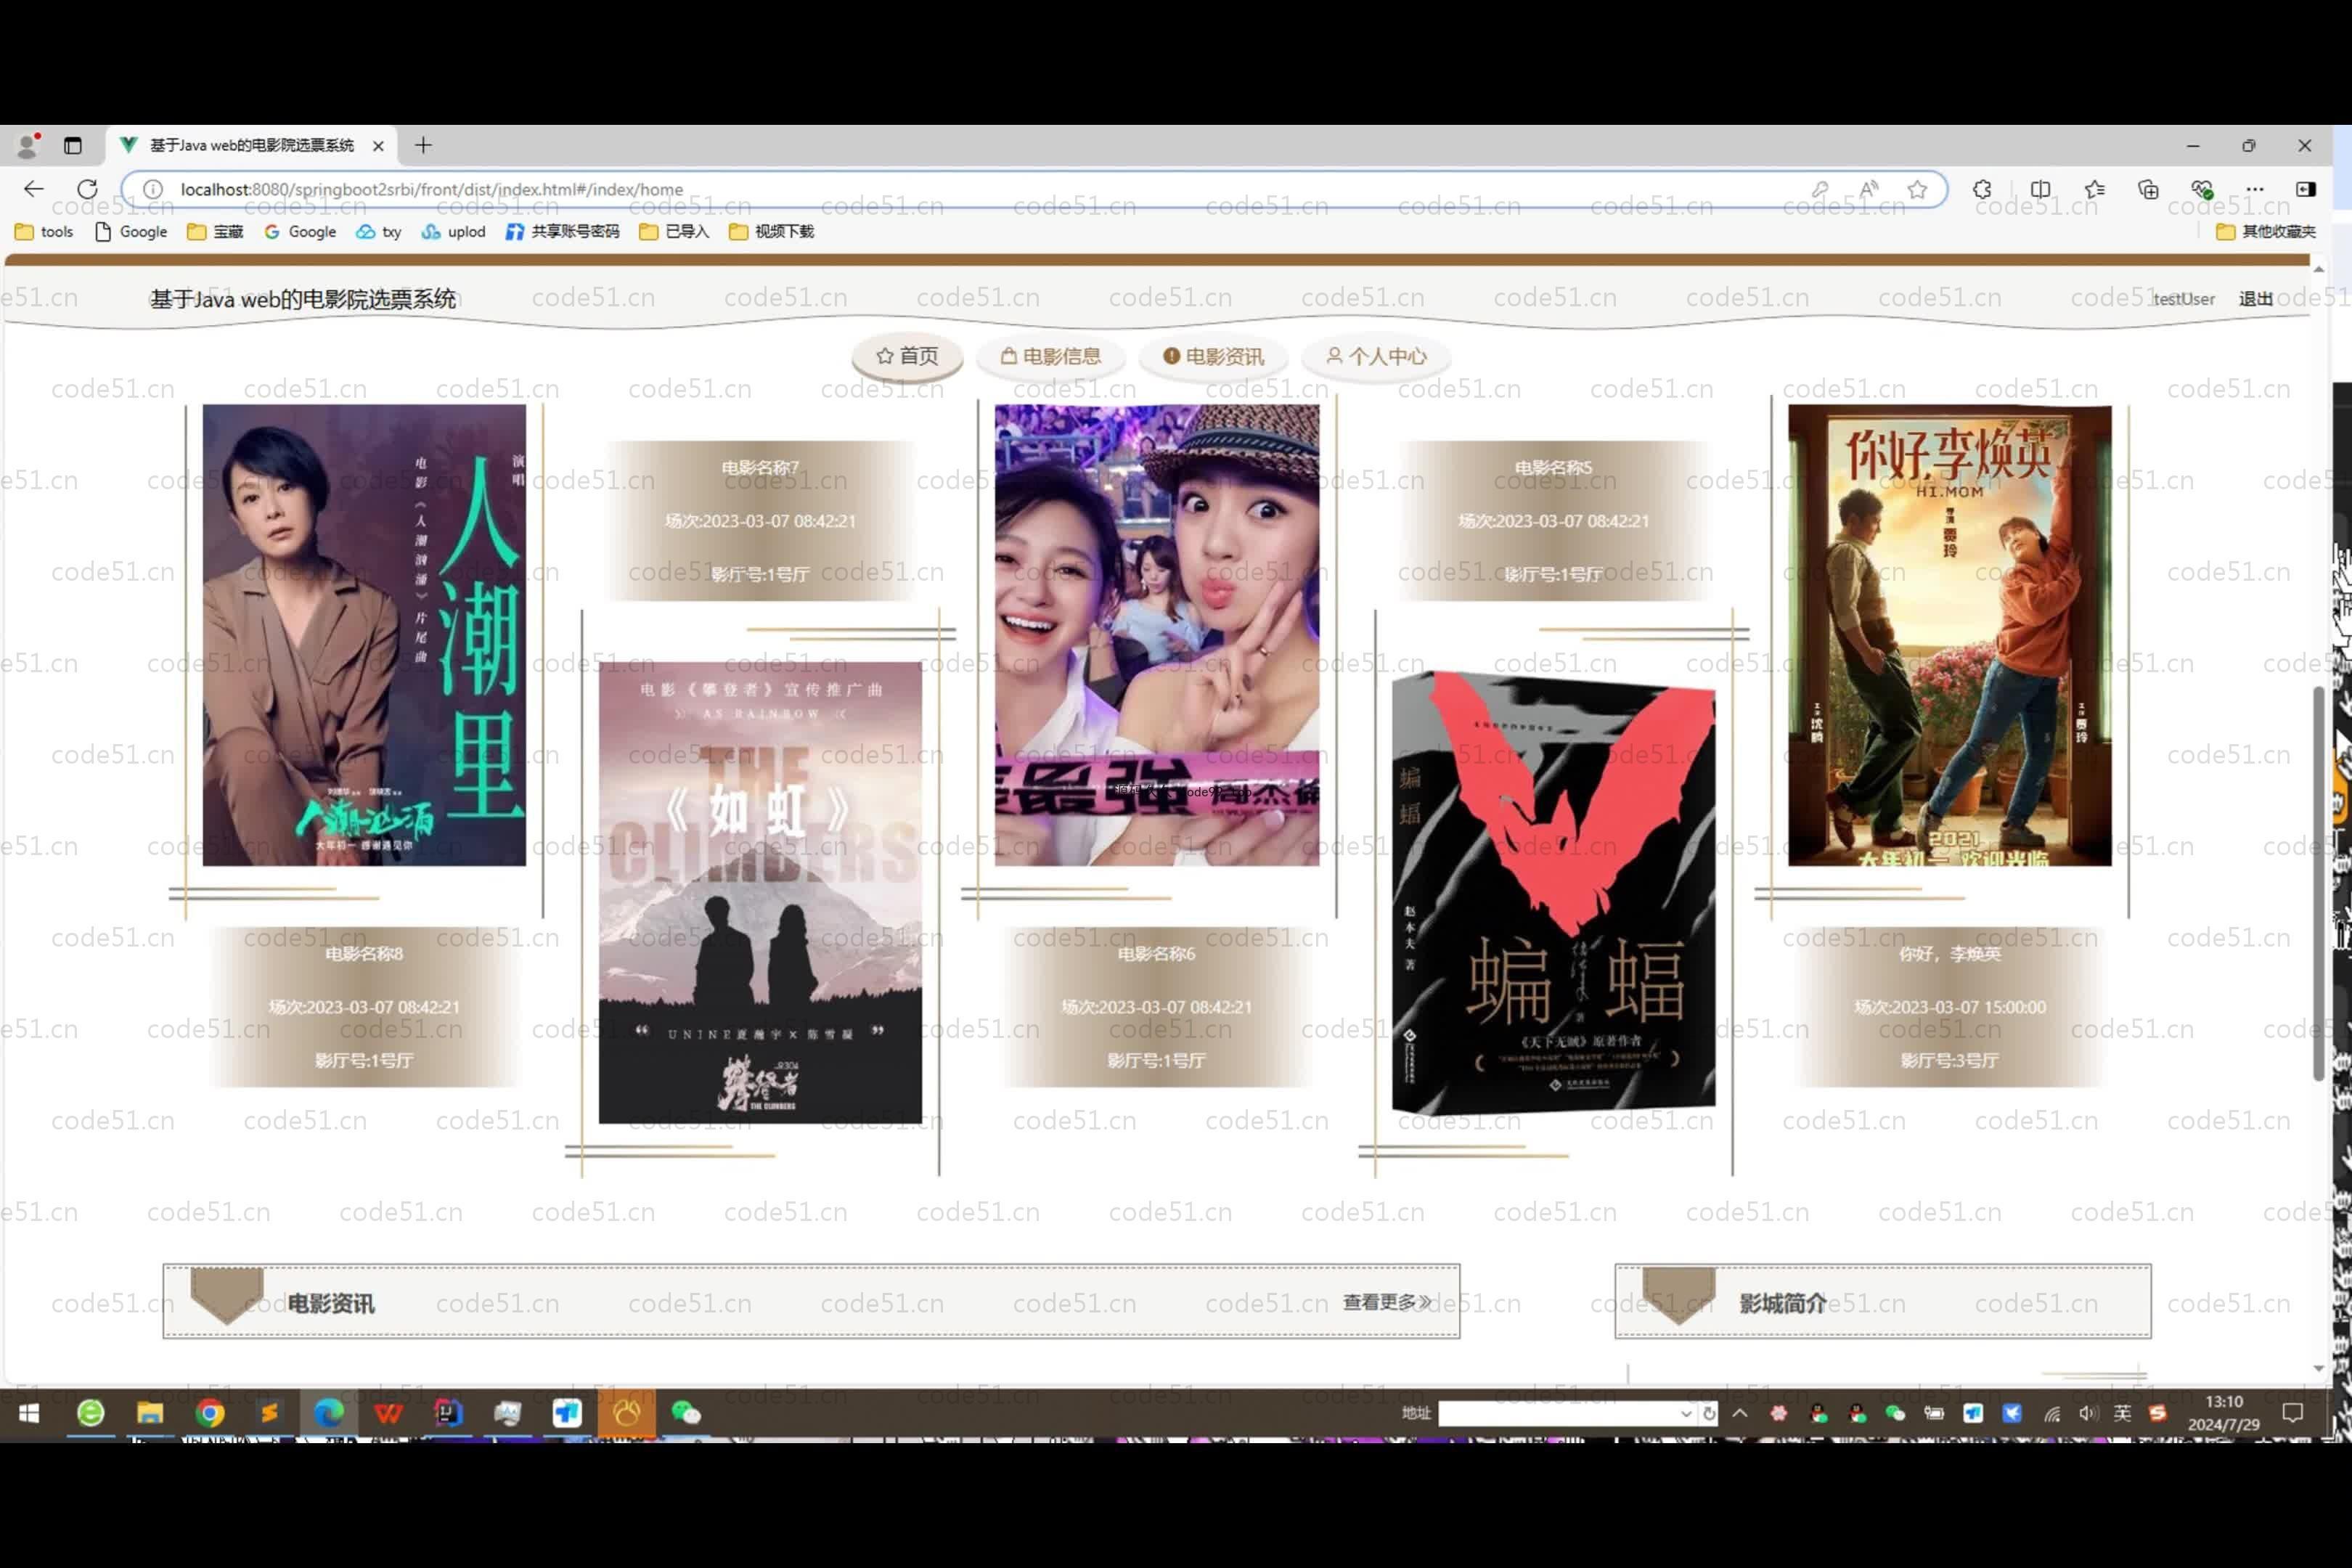Click the 电影资讯 section heading
Image resolution: width=2352 pixels, height=1568 pixels.
pos(331,1303)
